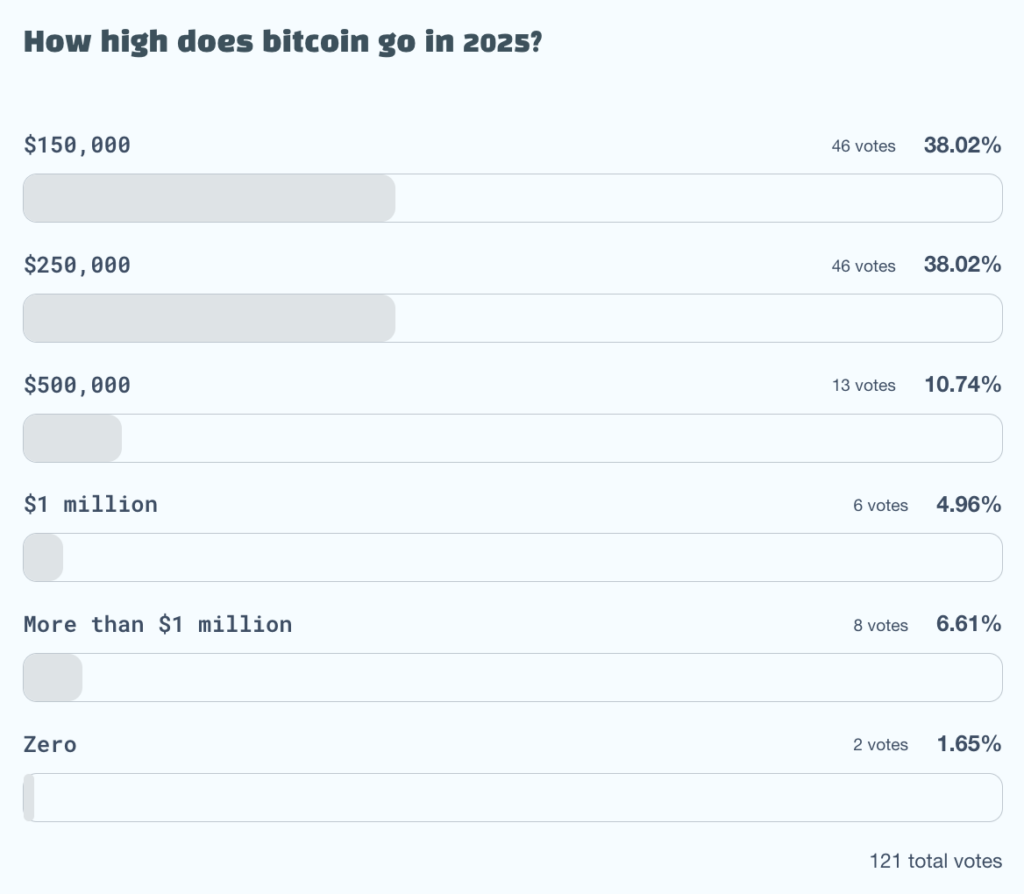This screenshot has width=1024, height=894.
Task: Click the 8 votes count
Action: 880,625
